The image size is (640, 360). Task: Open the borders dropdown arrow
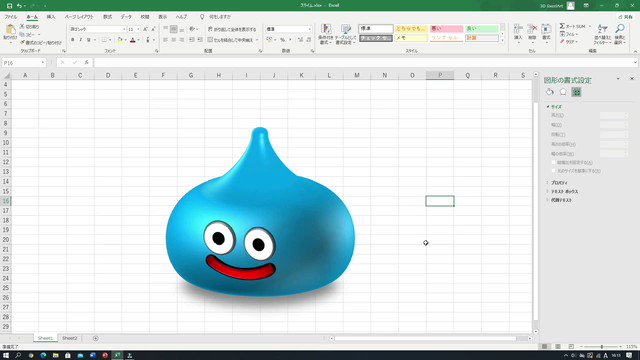click(110, 40)
